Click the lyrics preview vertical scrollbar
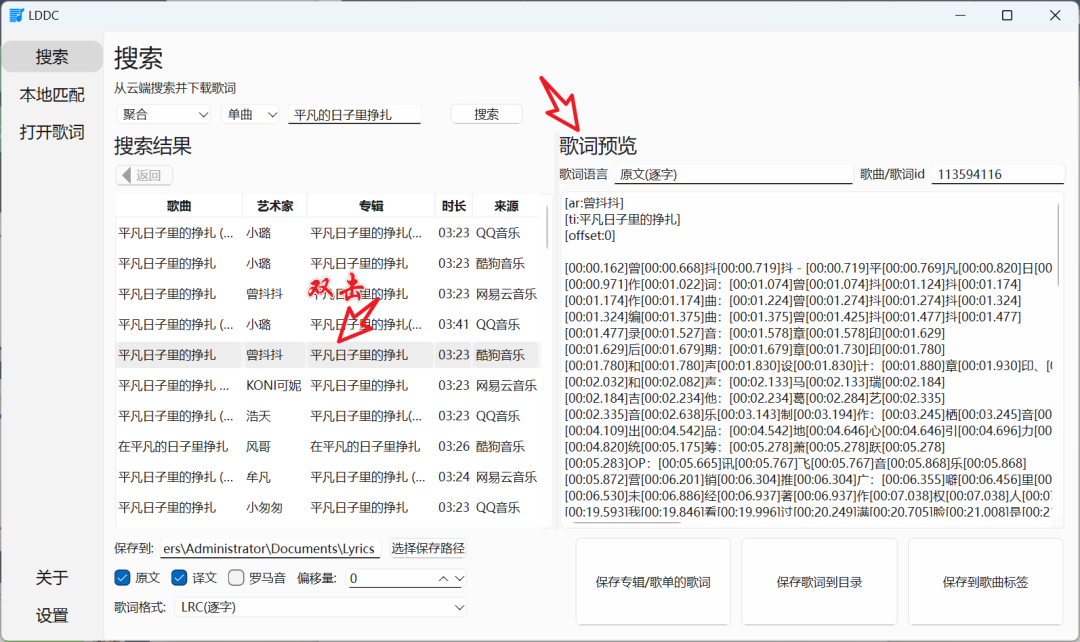 1059,245
